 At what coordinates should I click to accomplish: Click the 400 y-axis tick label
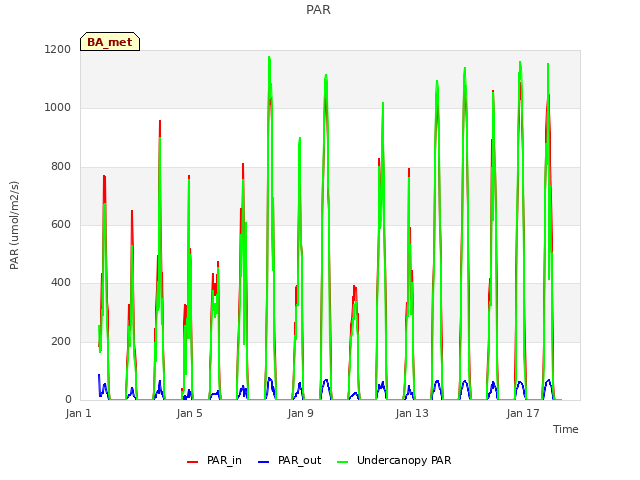tap(61, 282)
